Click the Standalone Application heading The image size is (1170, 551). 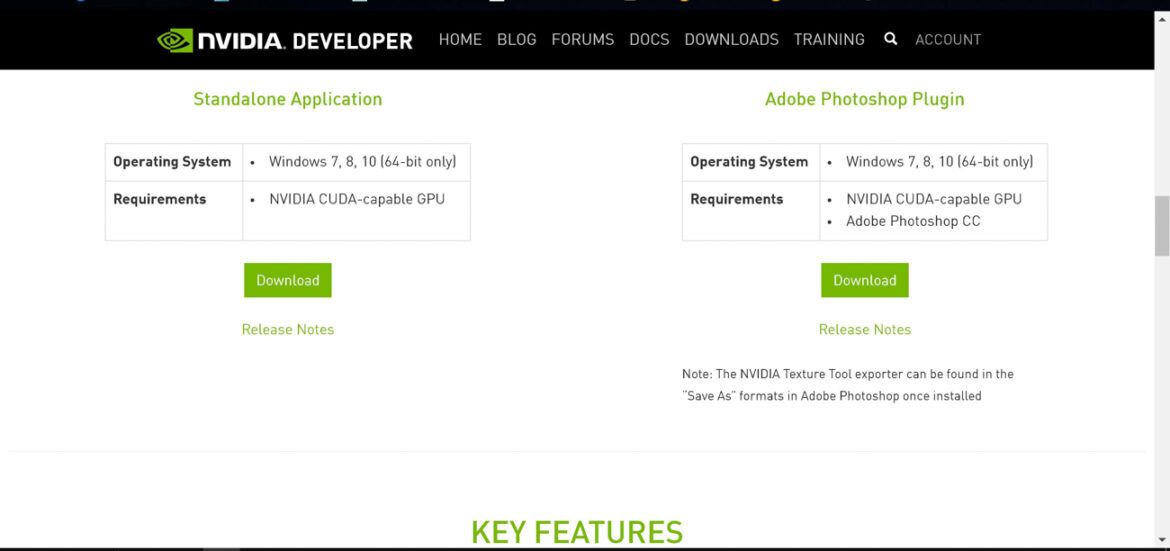287,99
